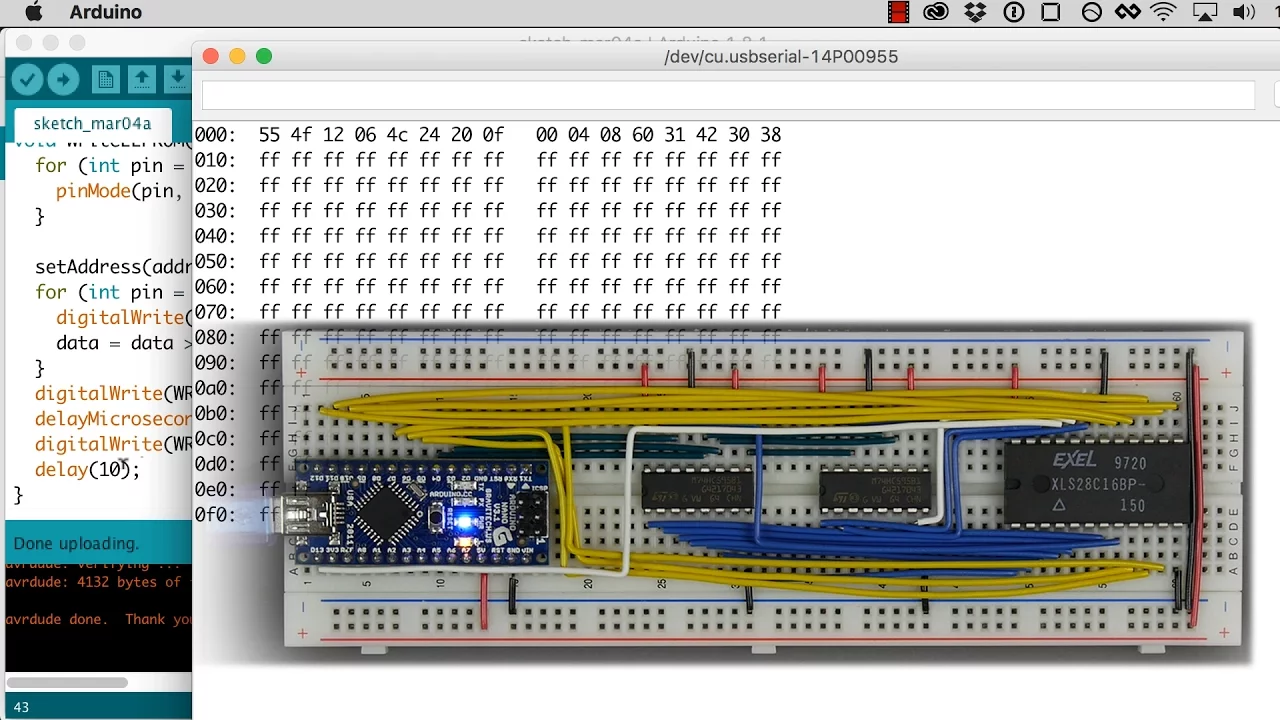Open the AirPlay display menu
The height and width of the screenshot is (720, 1280).
tap(1205, 12)
